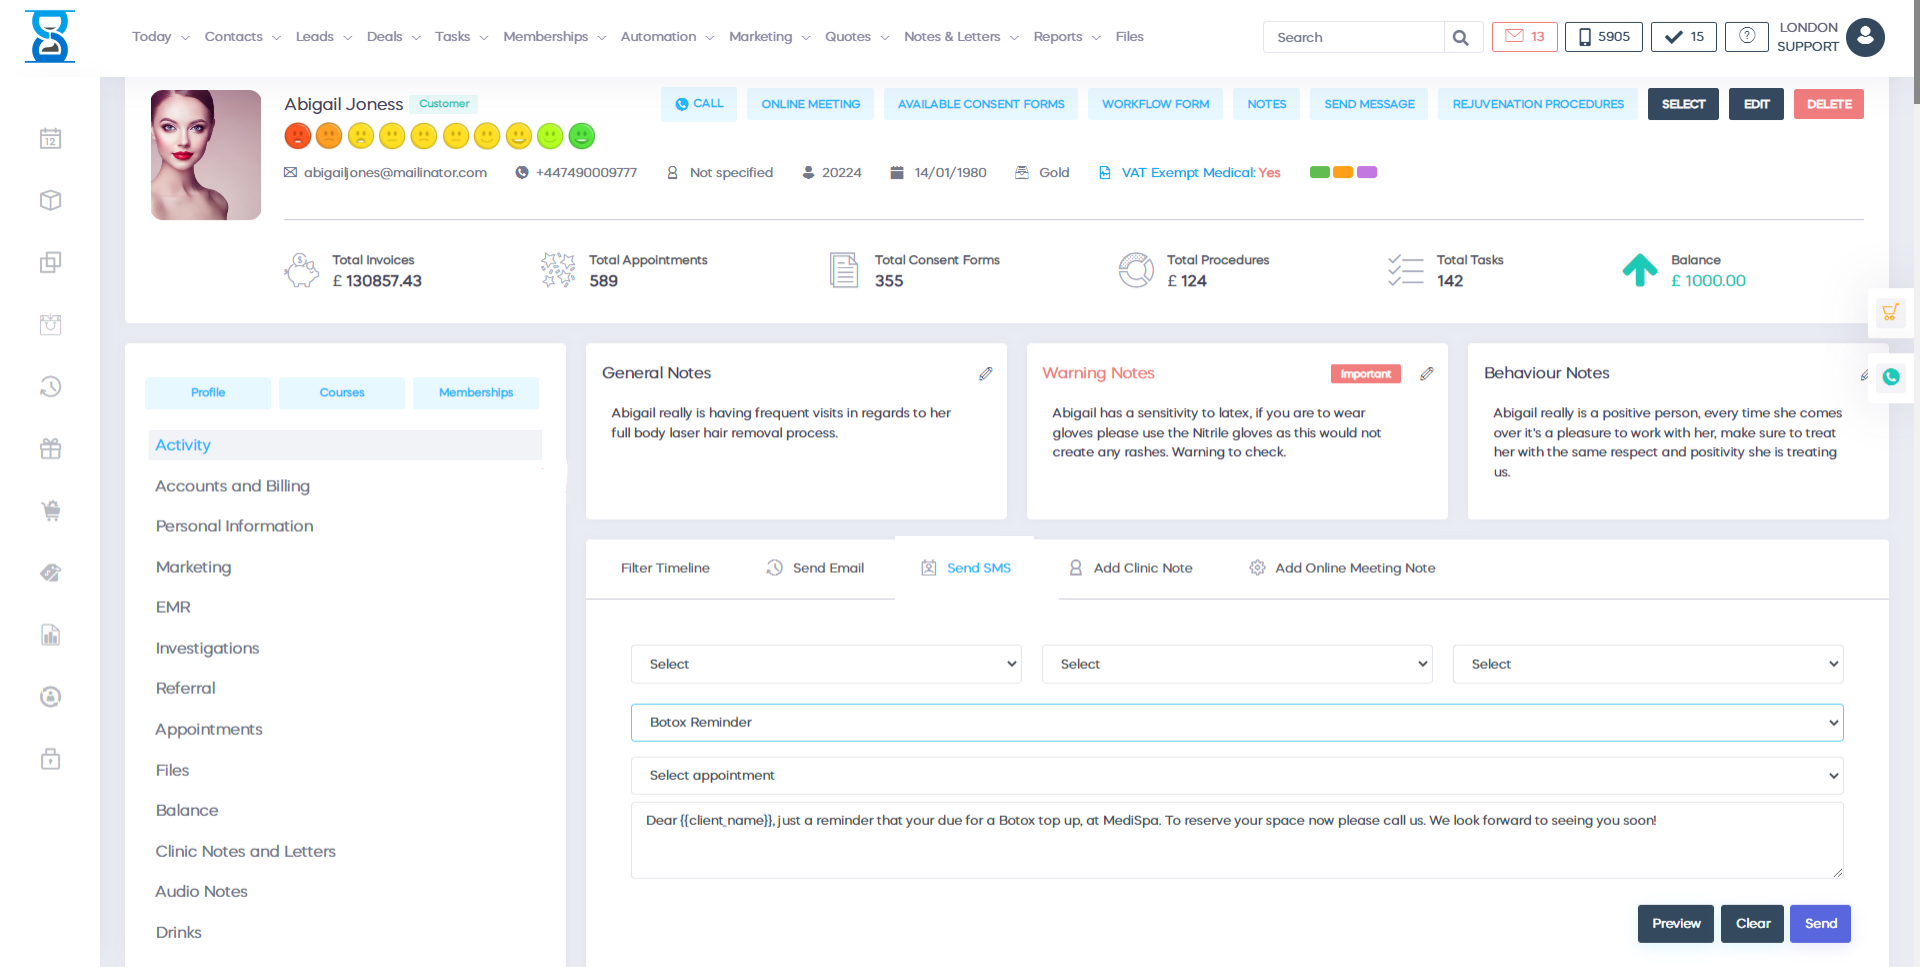
Task: Check the inbox showing 13 unread emails
Action: (x=1524, y=36)
